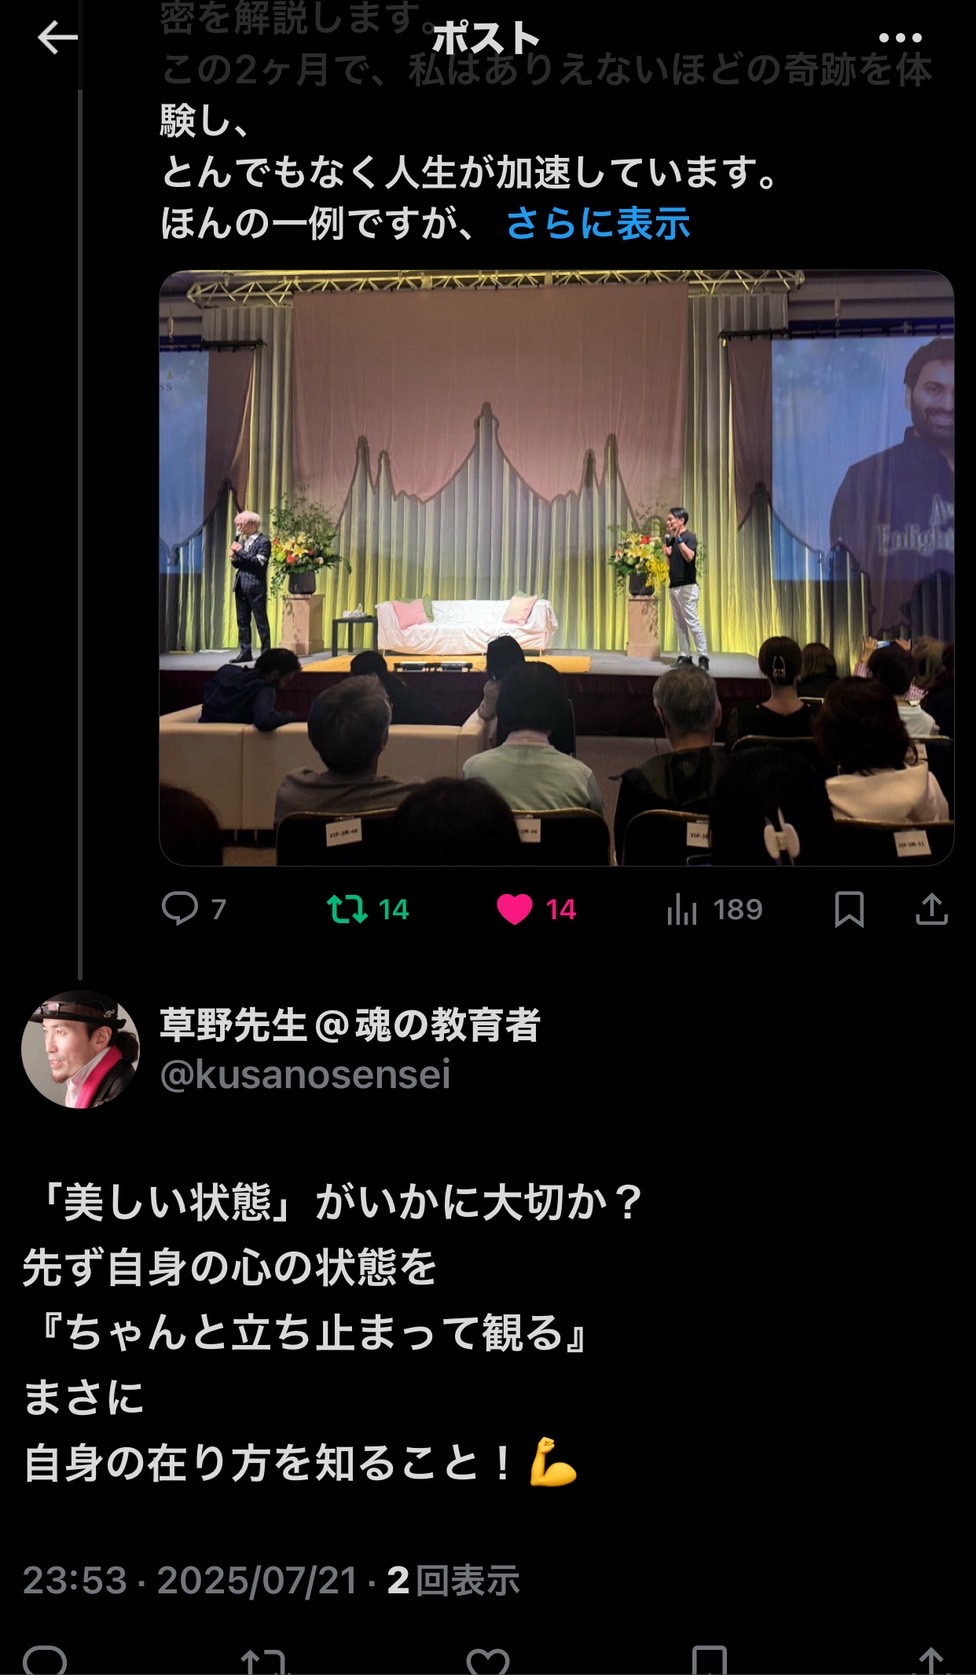Viewport: 976px width, 1675px height.
Task: Share the quoted post via upload icon
Action: pyautogui.click(x=931, y=909)
